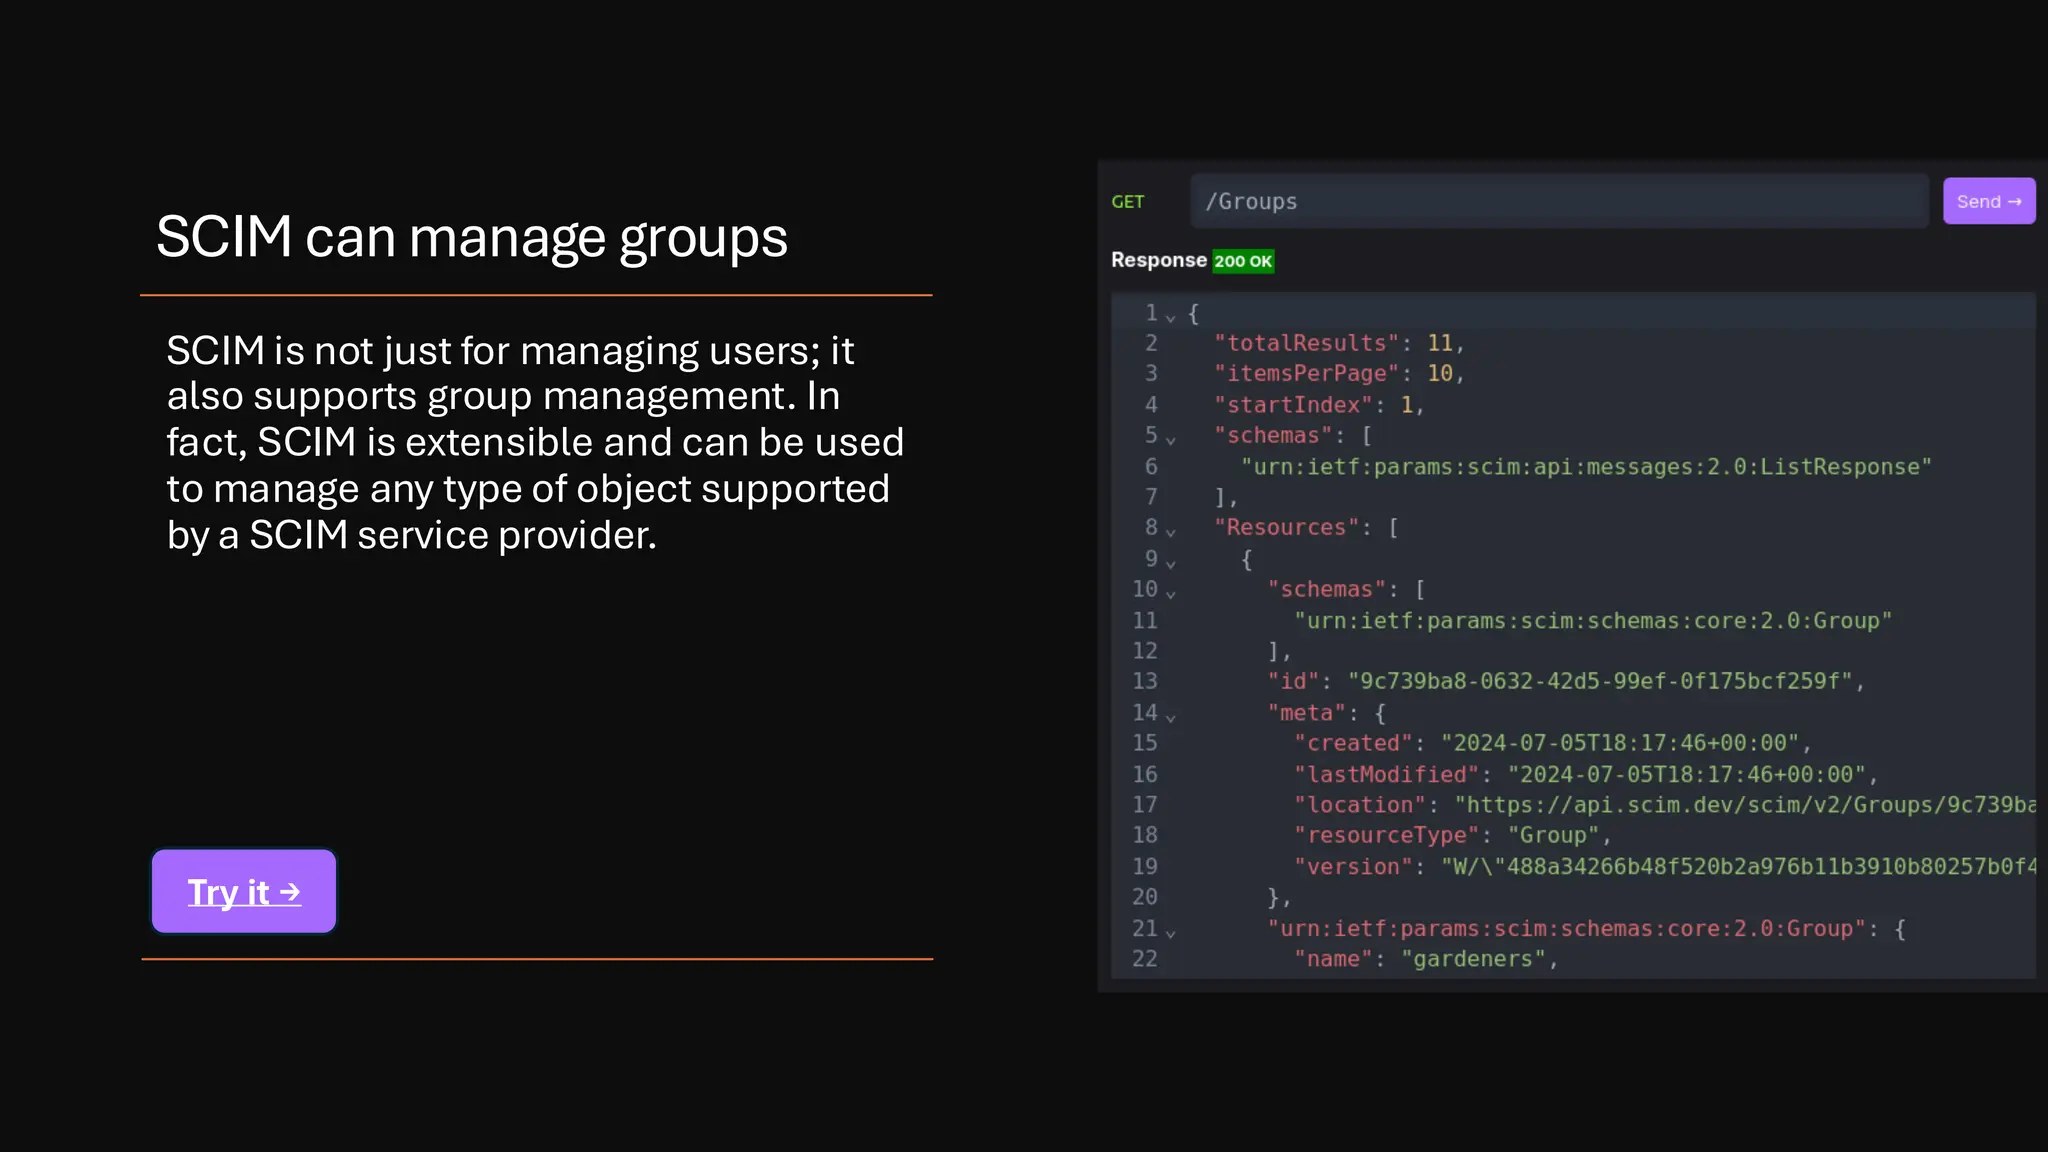Click the core:2.0:Group URN on line 11
Screen dimensions: 2048x1152
pos(1593,621)
